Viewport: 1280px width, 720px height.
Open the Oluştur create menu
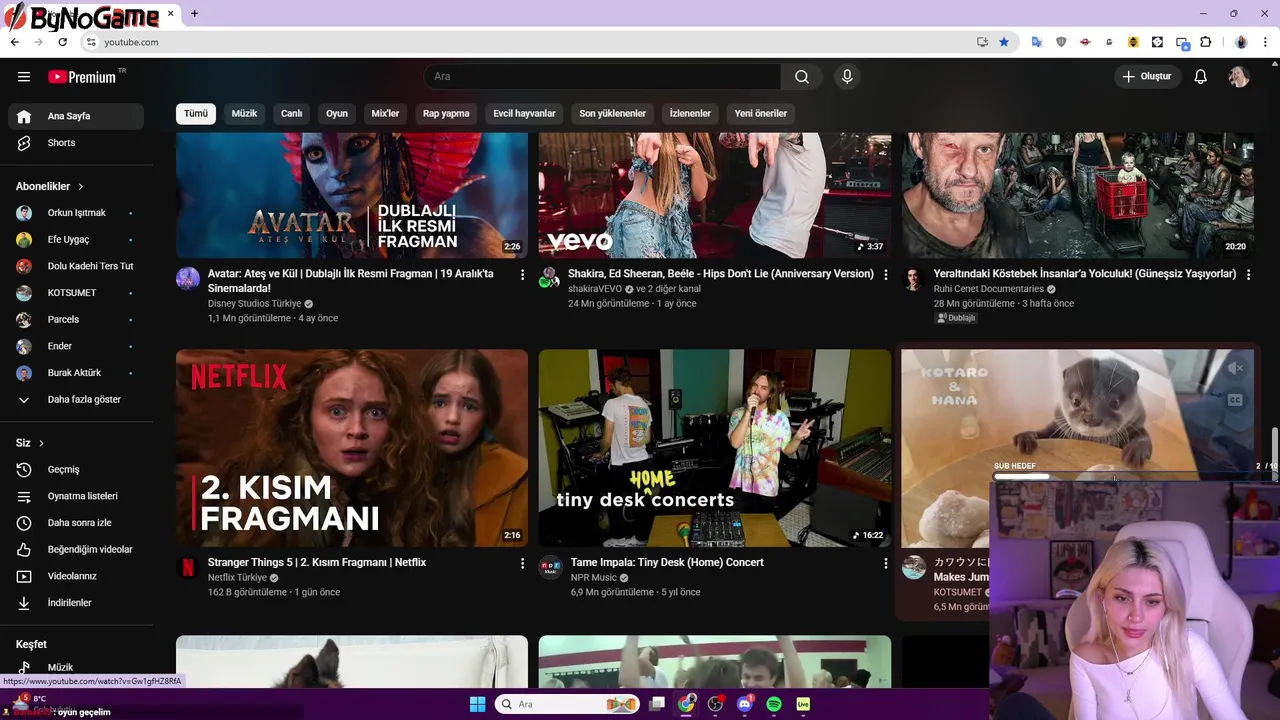coord(1148,77)
